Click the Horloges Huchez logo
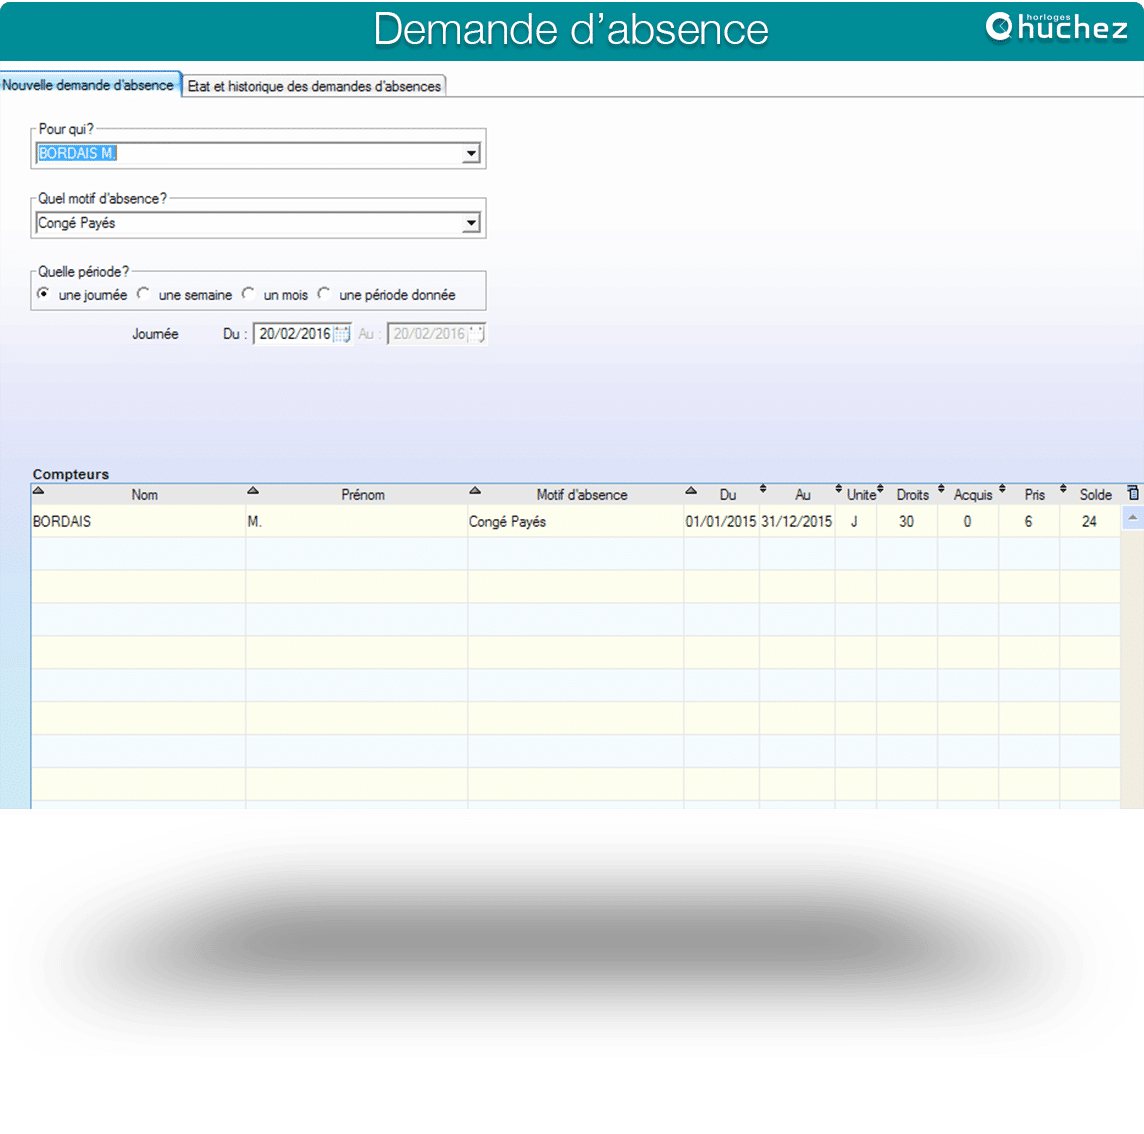Image resolution: width=1144 pixels, height=1134 pixels. [x=1056, y=28]
